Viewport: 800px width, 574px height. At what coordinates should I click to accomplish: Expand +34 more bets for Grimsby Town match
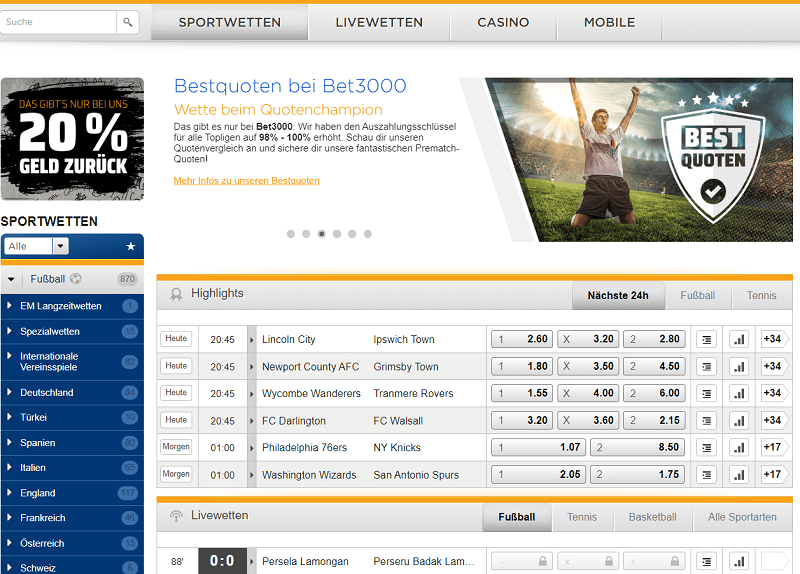(x=772, y=367)
